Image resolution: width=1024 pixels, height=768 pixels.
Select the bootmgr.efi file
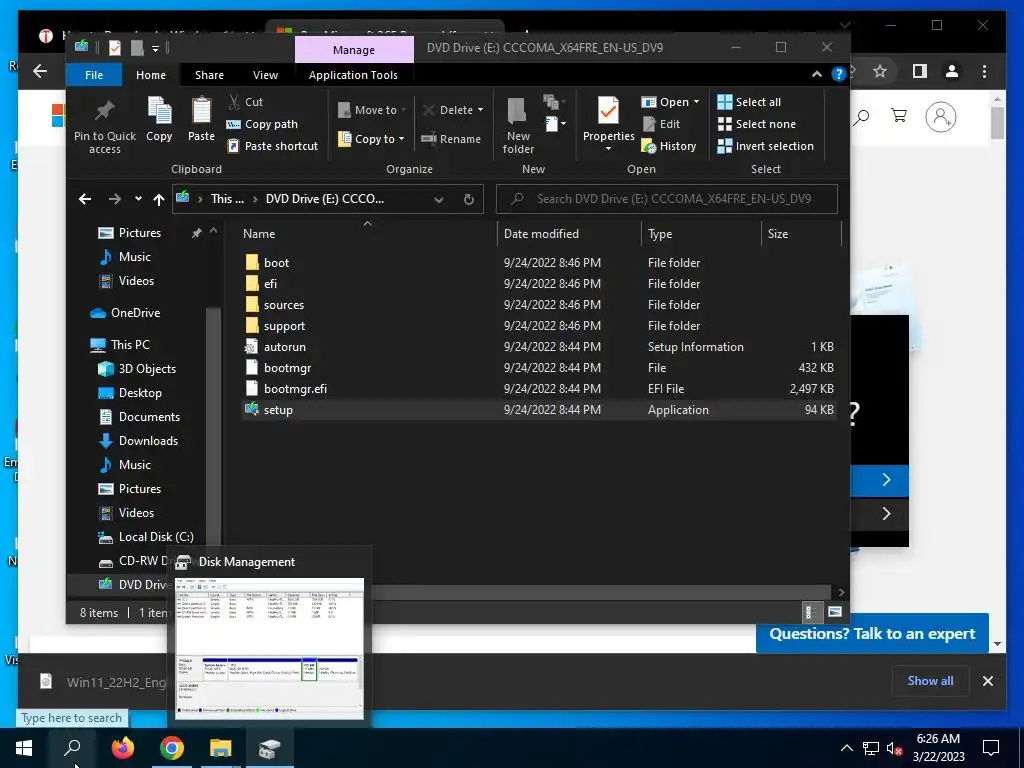point(539,388)
